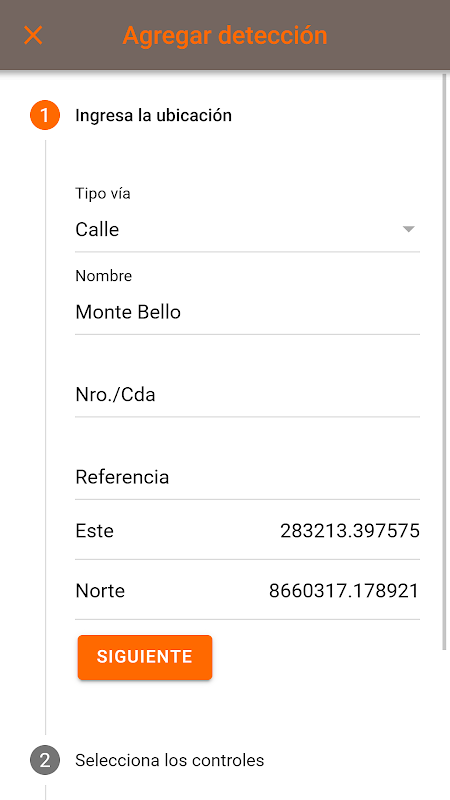Image resolution: width=450 pixels, height=800 pixels.
Task: Click the Nombre field label
Action: (x=104, y=276)
